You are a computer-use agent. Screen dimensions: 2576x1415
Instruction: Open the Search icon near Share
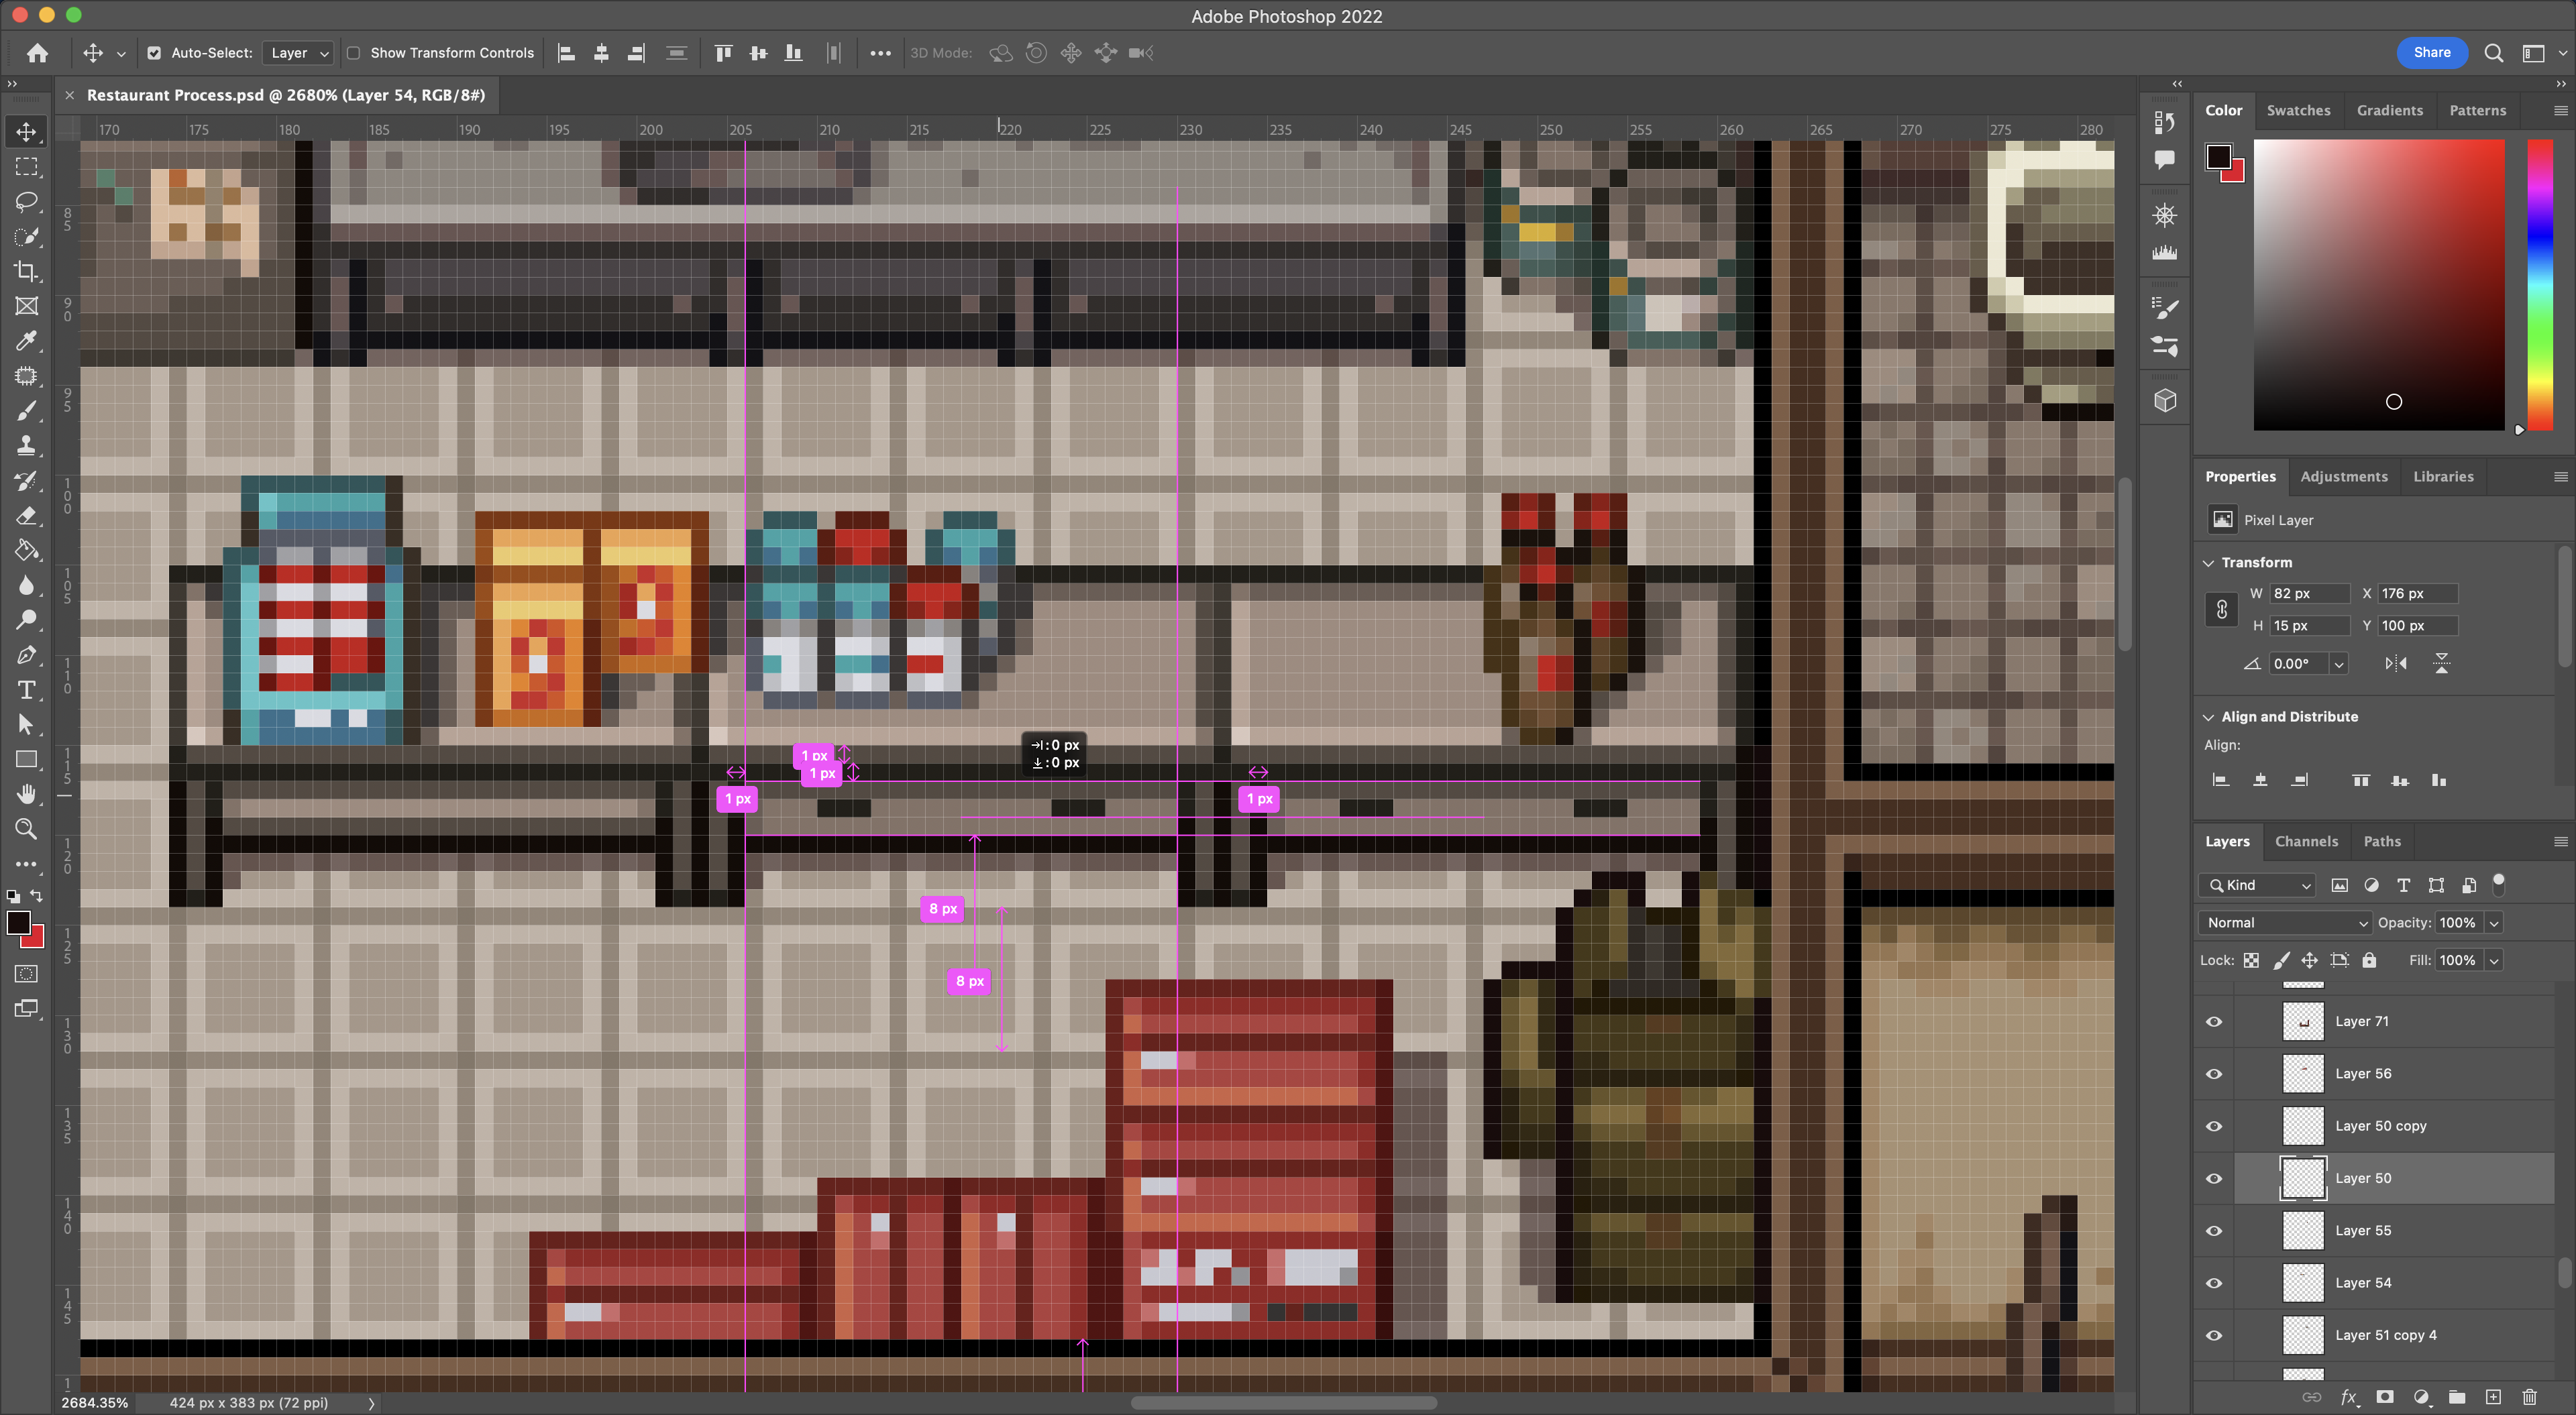click(2494, 53)
